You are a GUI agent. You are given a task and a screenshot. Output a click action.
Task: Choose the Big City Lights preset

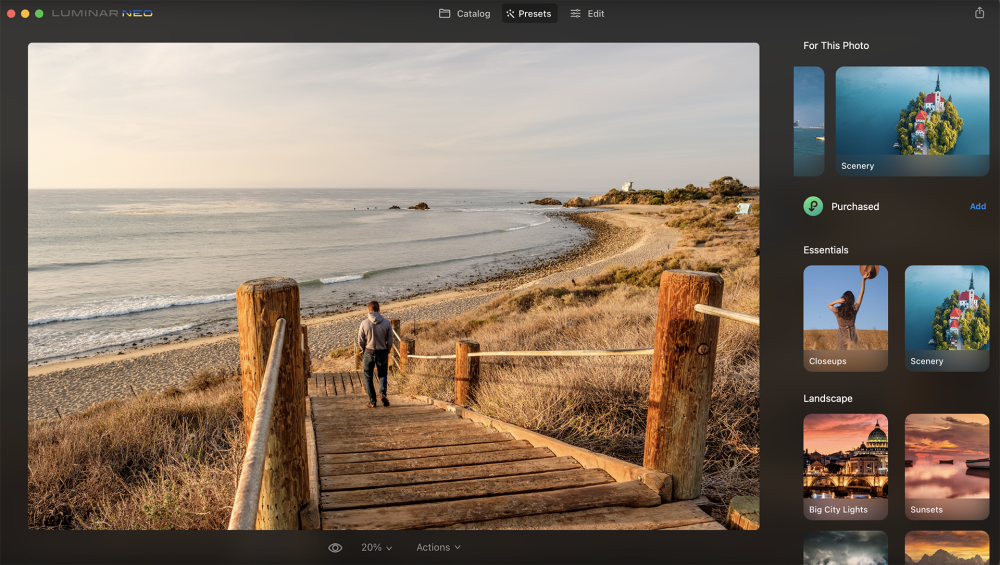coord(846,467)
